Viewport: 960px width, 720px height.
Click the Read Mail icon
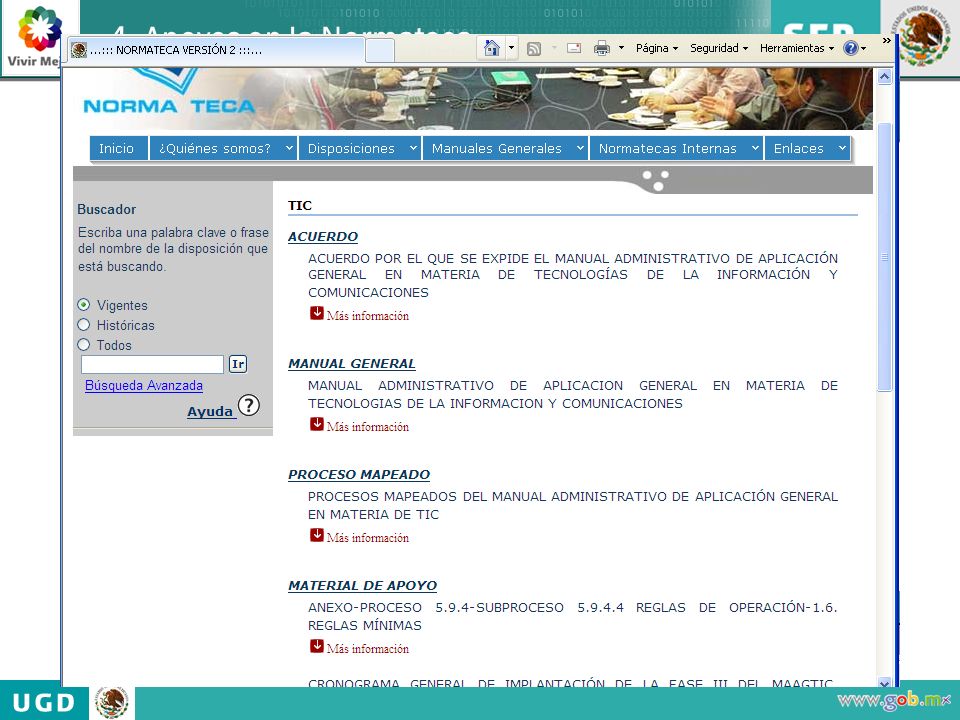(x=574, y=48)
